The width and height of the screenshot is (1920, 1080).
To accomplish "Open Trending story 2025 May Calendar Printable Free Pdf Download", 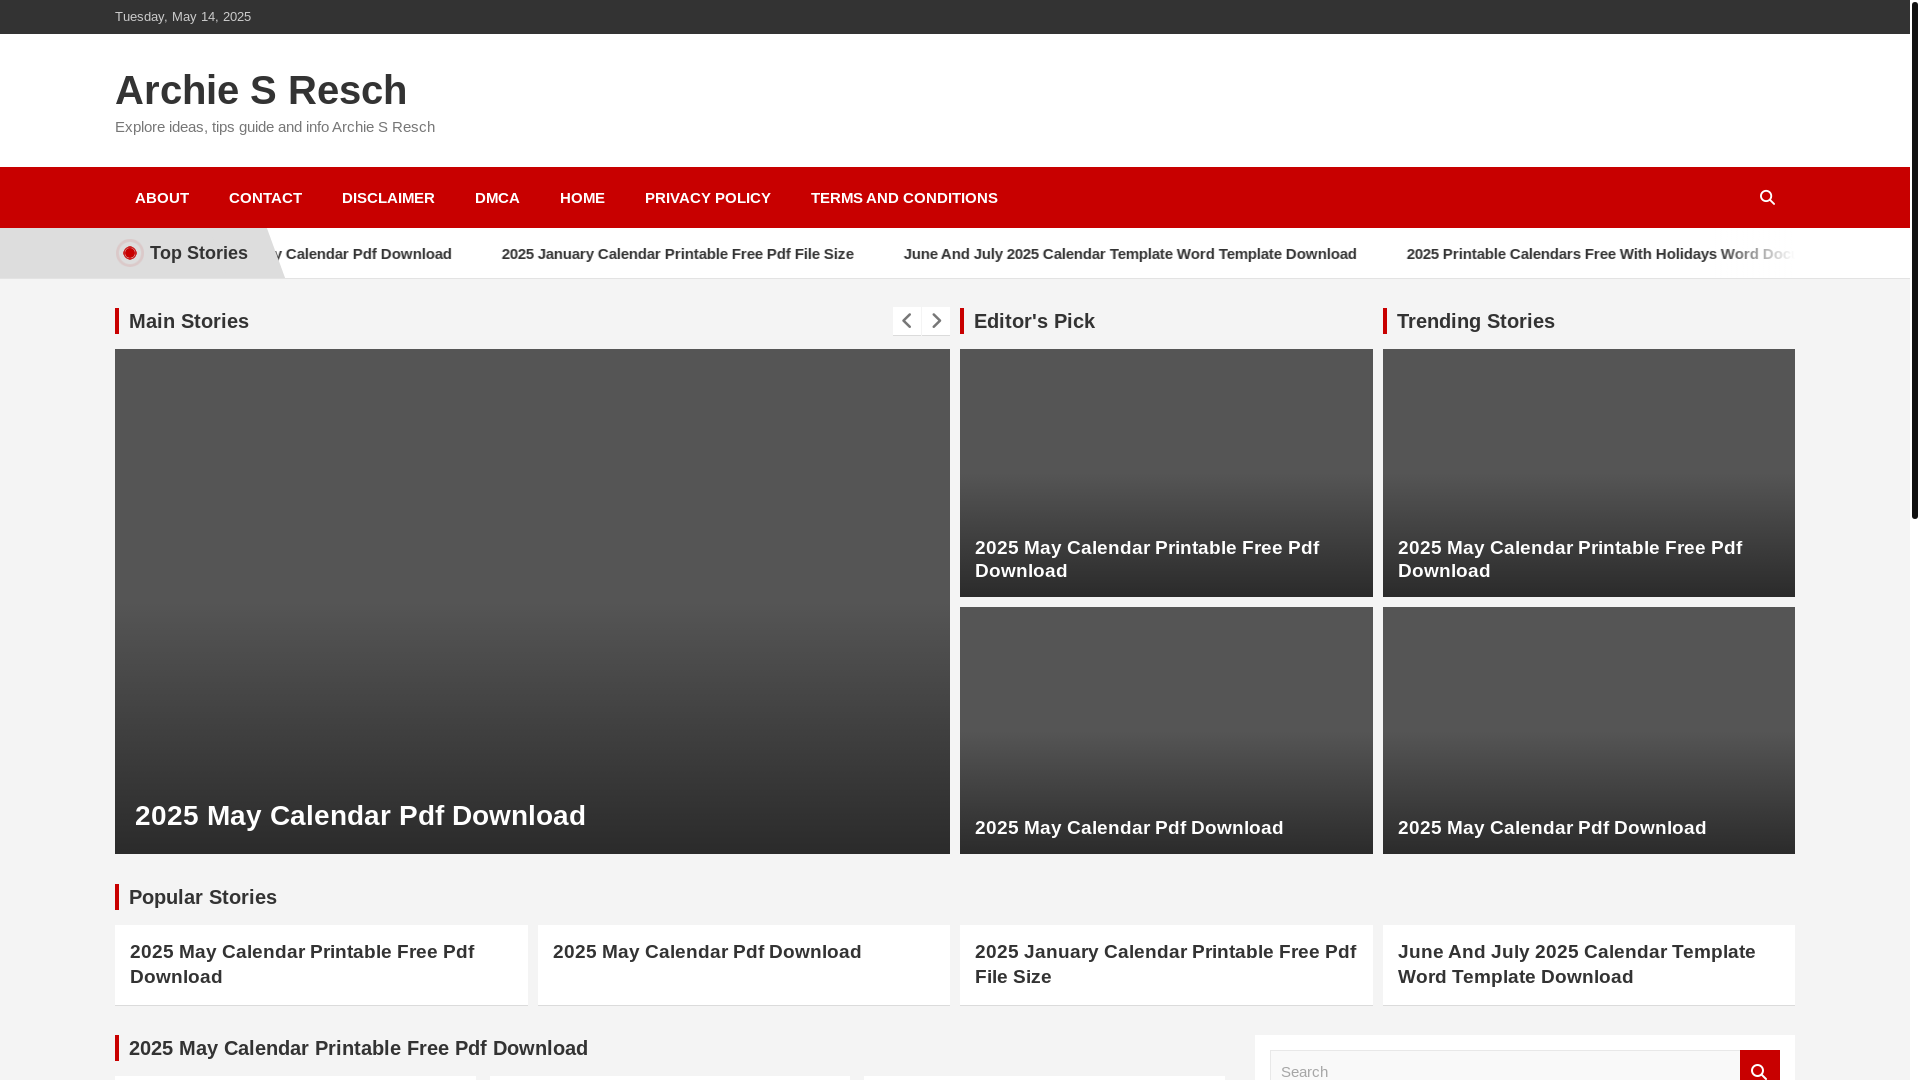I will pos(1570,559).
